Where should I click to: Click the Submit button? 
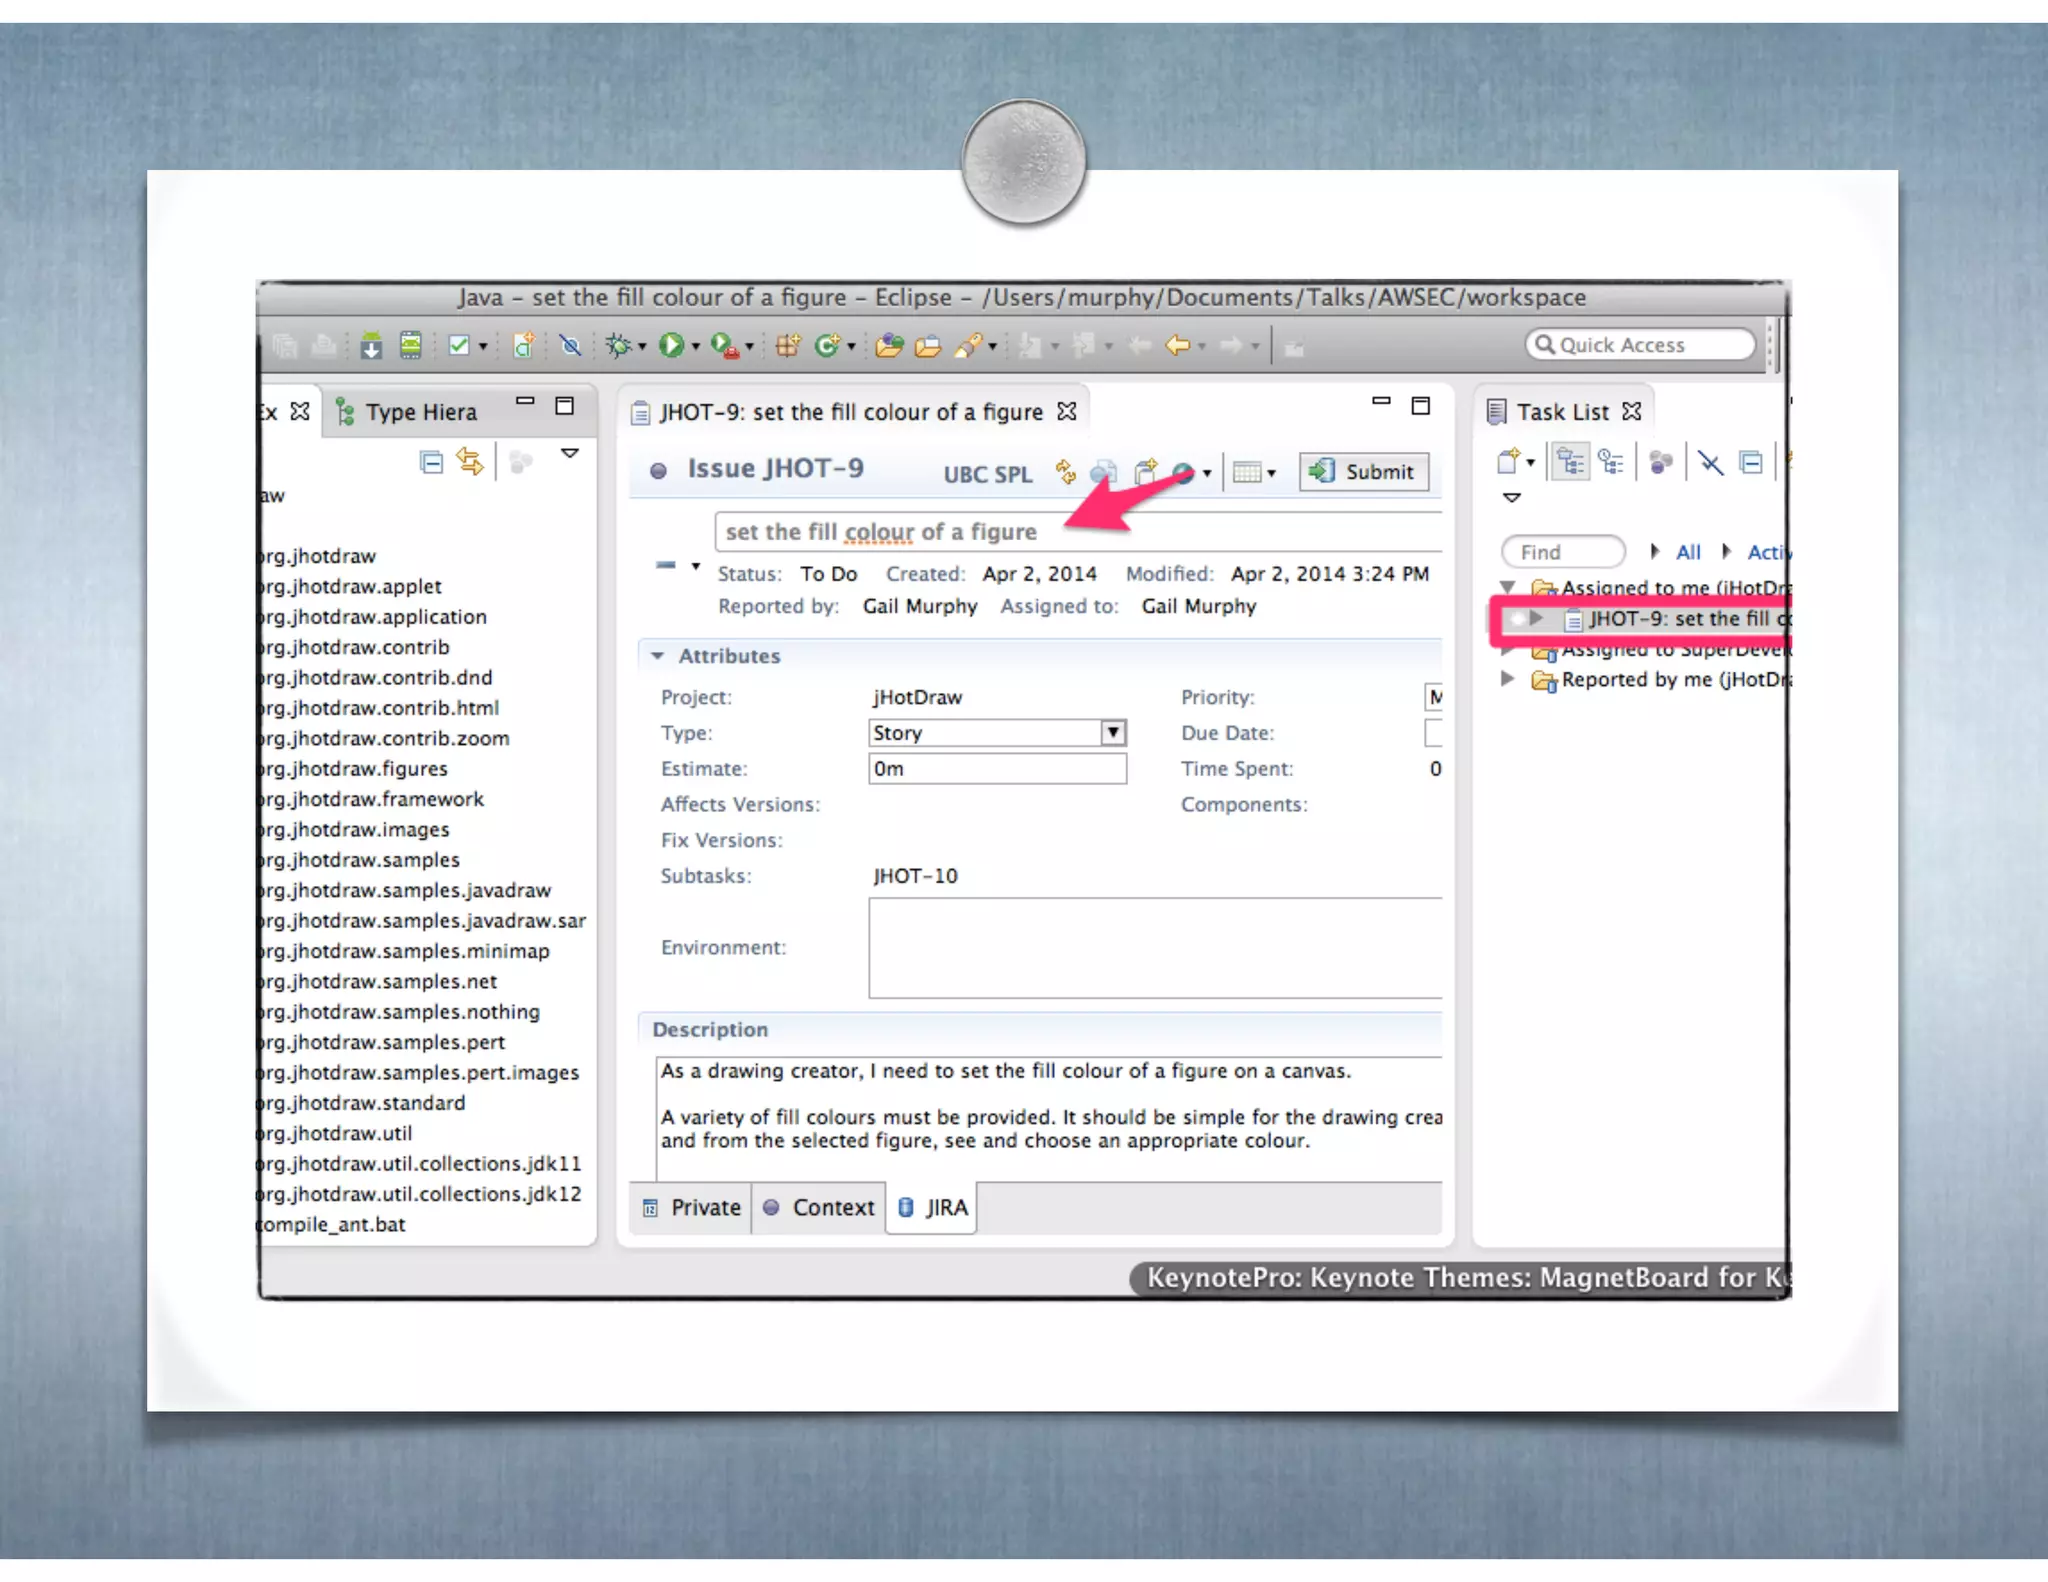(1363, 472)
